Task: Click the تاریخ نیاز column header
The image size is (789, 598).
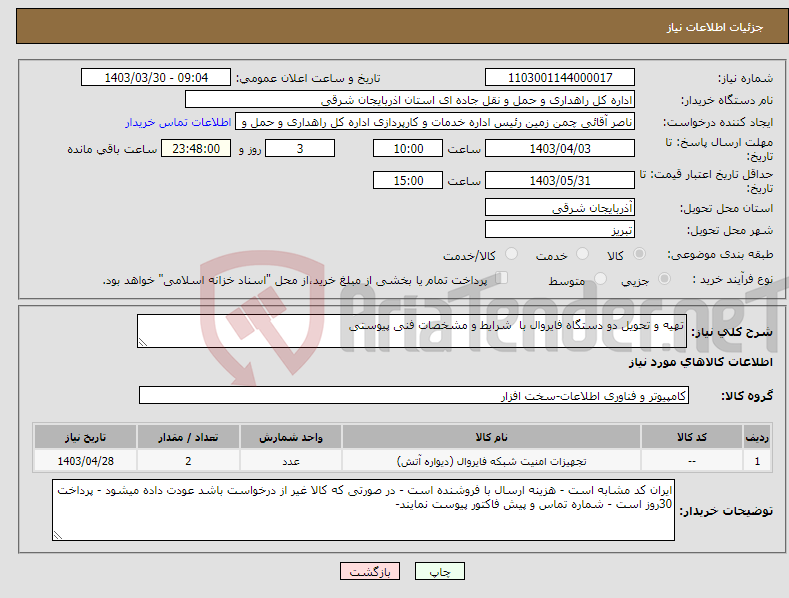Action: pos(85,437)
